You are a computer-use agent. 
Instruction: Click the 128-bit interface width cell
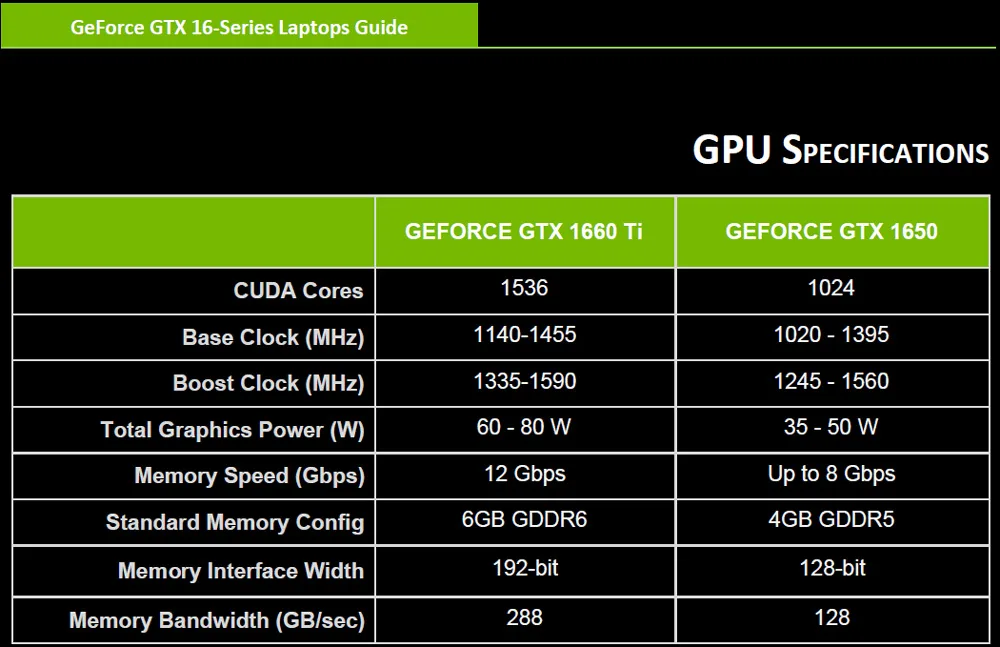tap(832, 568)
